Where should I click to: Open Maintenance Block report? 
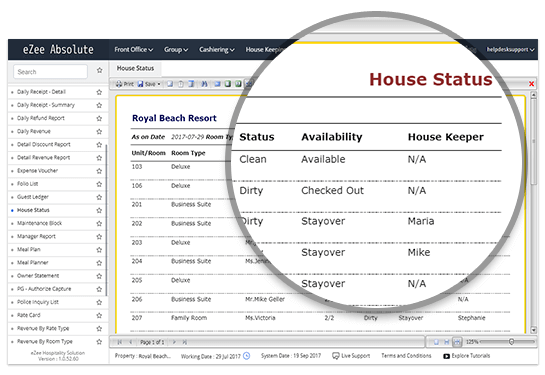pyautogui.click(x=40, y=223)
